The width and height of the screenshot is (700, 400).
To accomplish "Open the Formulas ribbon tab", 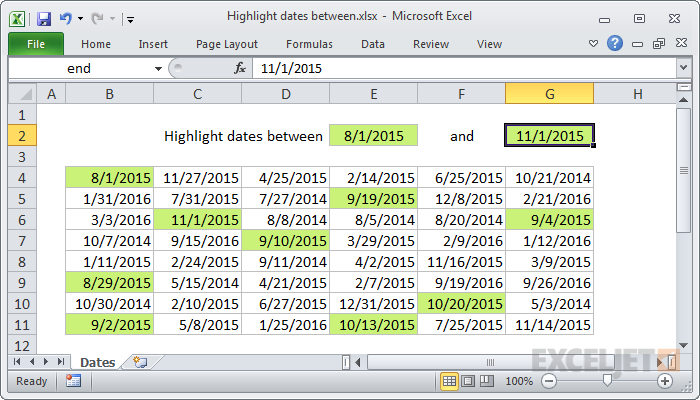I will point(309,44).
